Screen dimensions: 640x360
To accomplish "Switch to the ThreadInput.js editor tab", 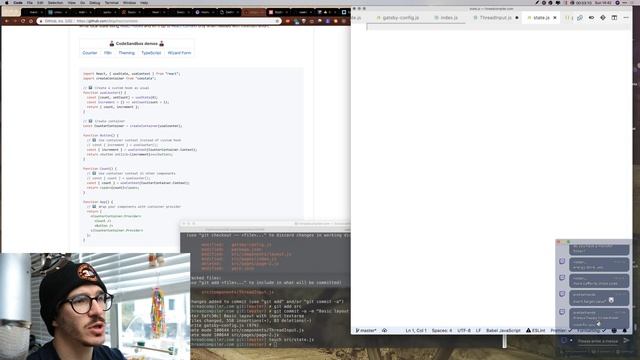I will tap(495, 18).
